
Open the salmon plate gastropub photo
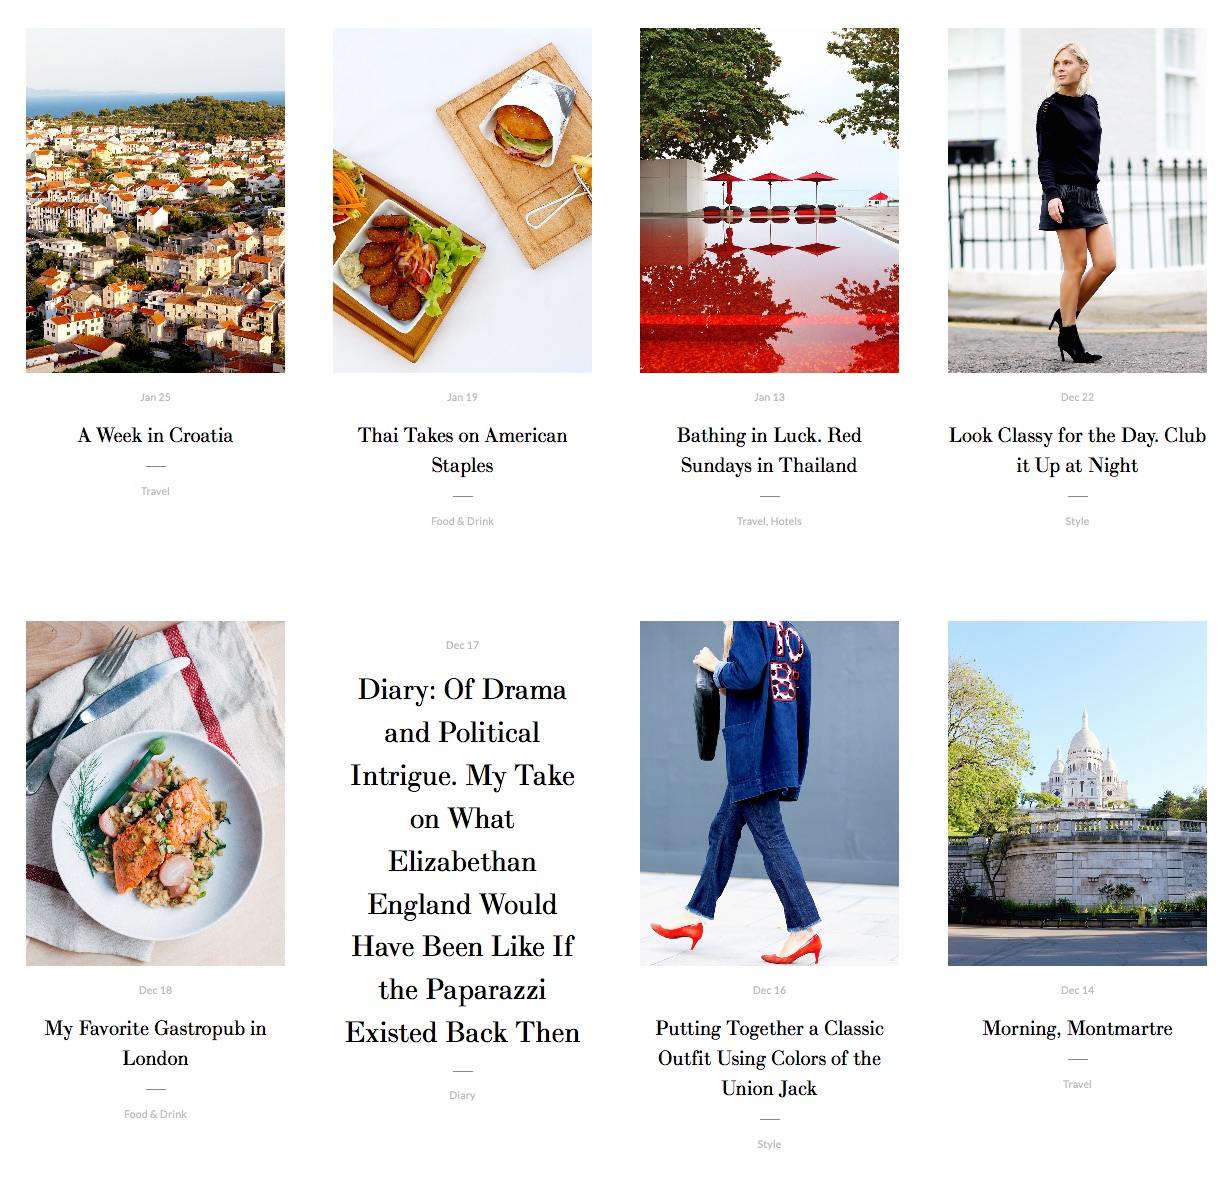click(x=155, y=793)
